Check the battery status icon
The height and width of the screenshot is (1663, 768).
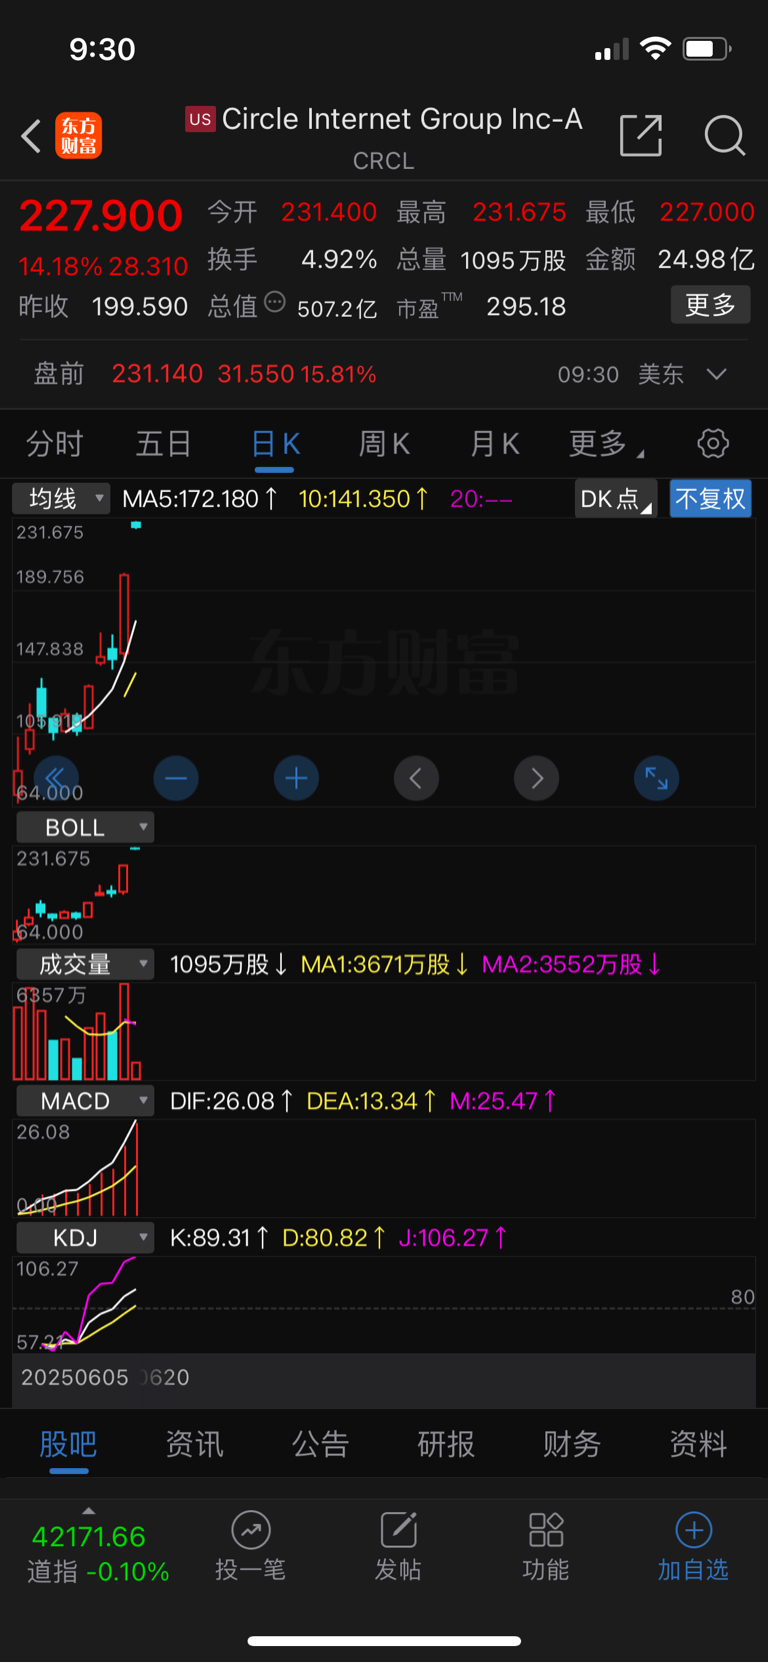pos(707,48)
